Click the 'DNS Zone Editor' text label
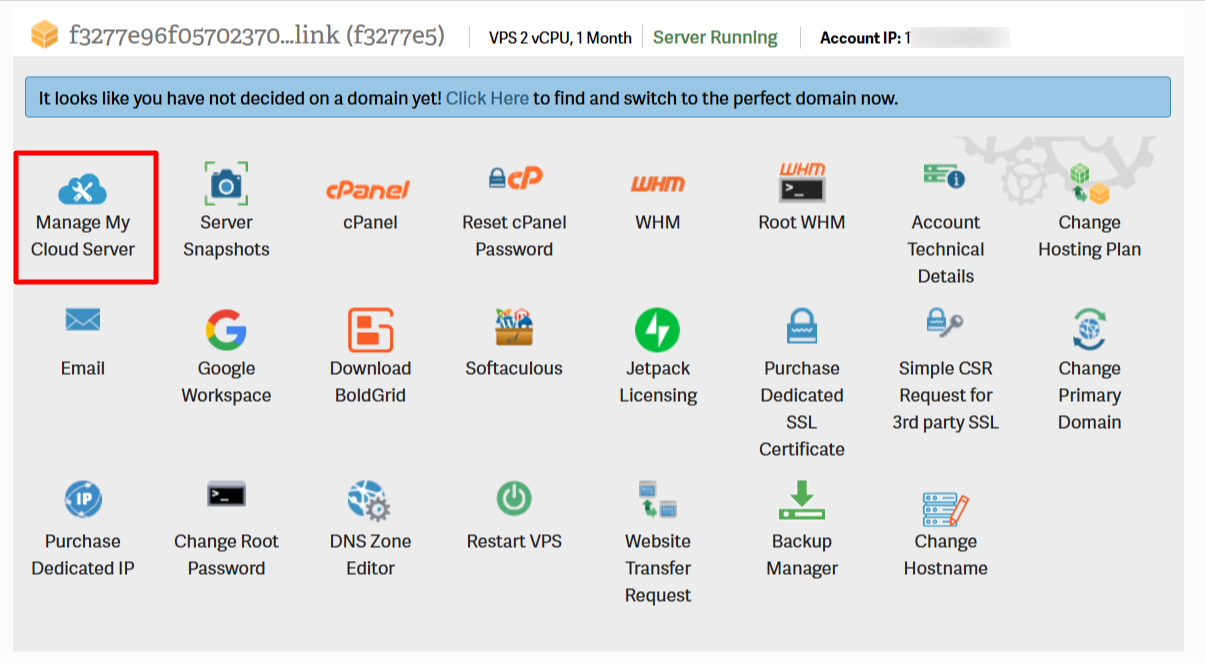This screenshot has height=663, width=1205. pyautogui.click(x=370, y=555)
